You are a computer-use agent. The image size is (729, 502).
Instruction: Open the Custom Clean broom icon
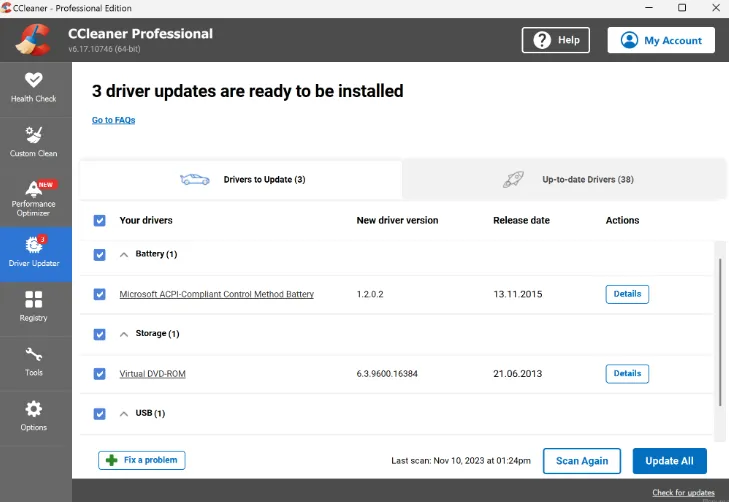[x=33, y=135]
